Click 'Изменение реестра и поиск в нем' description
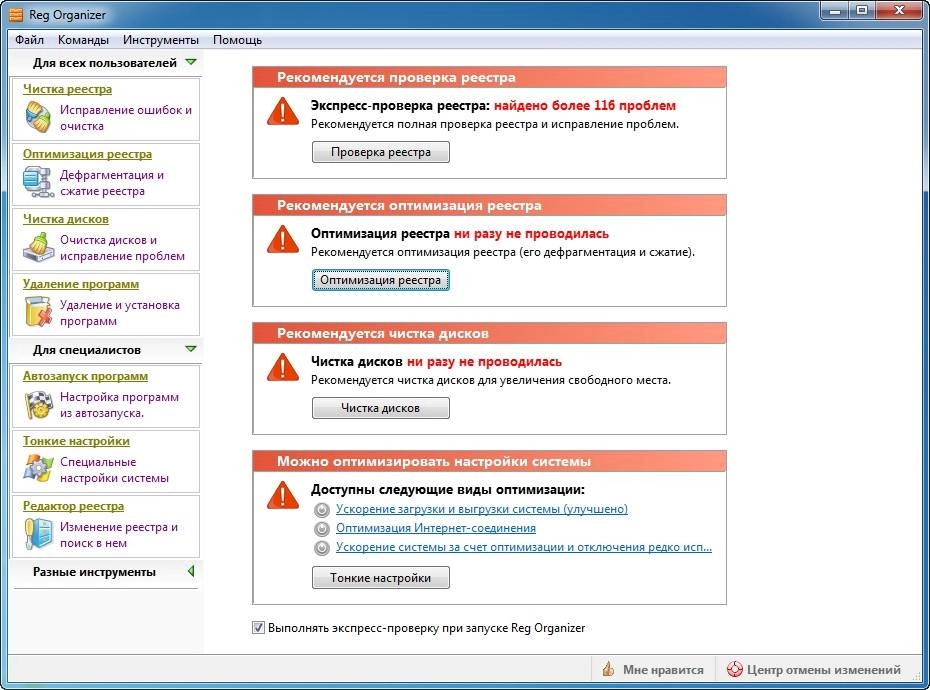930x690 pixels. [119, 535]
